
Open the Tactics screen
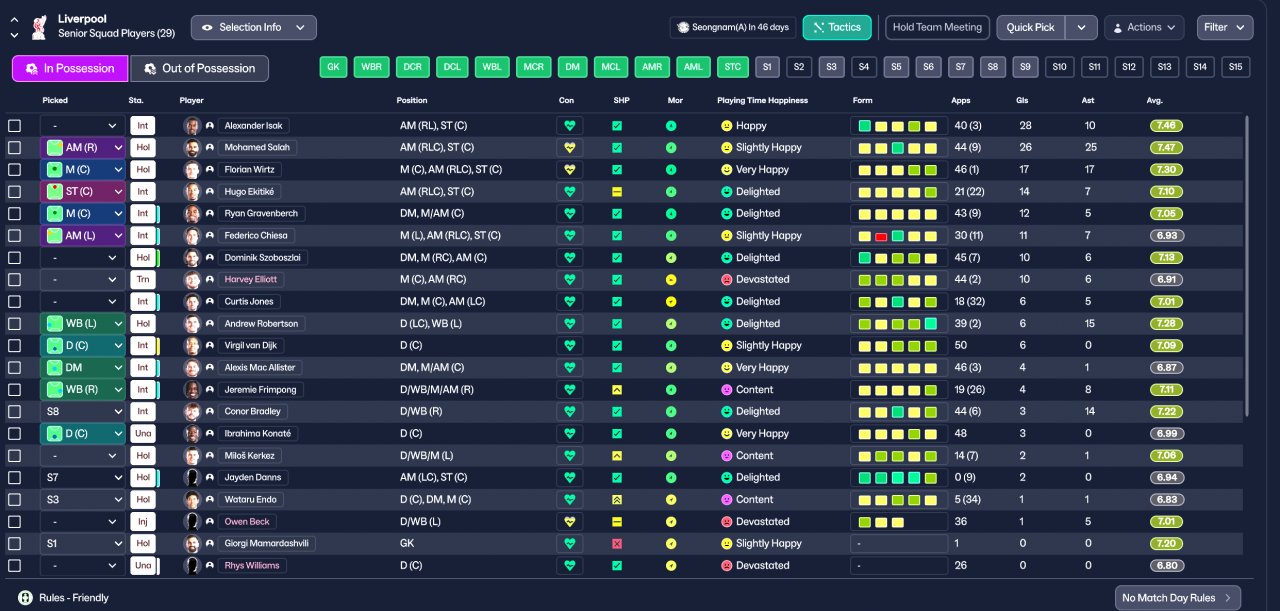pos(837,28)
